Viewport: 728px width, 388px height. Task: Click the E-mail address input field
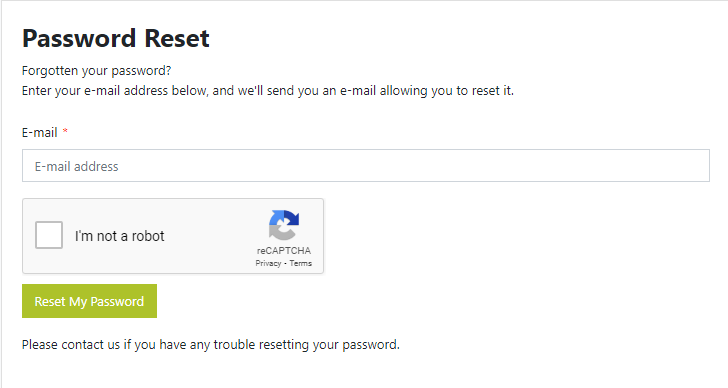click(x=366, y=166)
